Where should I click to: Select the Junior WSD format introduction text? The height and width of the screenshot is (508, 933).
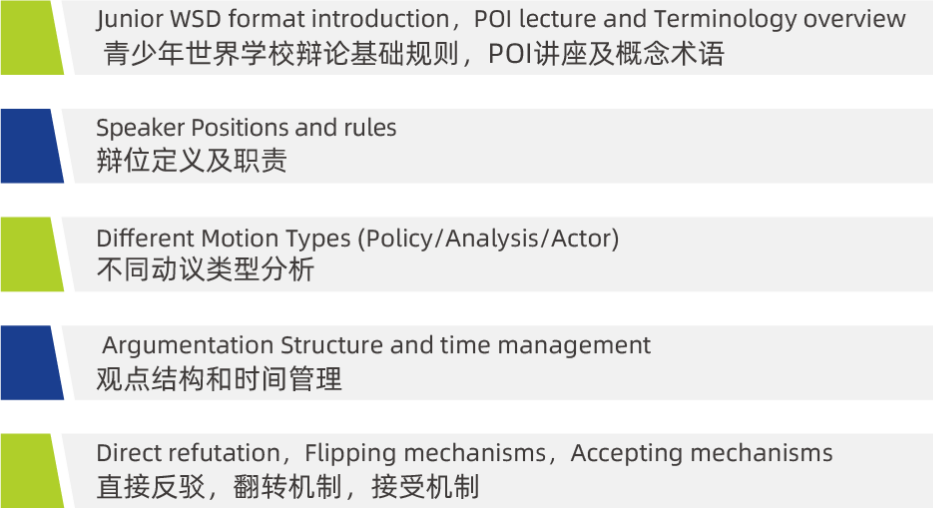[273, 19]
